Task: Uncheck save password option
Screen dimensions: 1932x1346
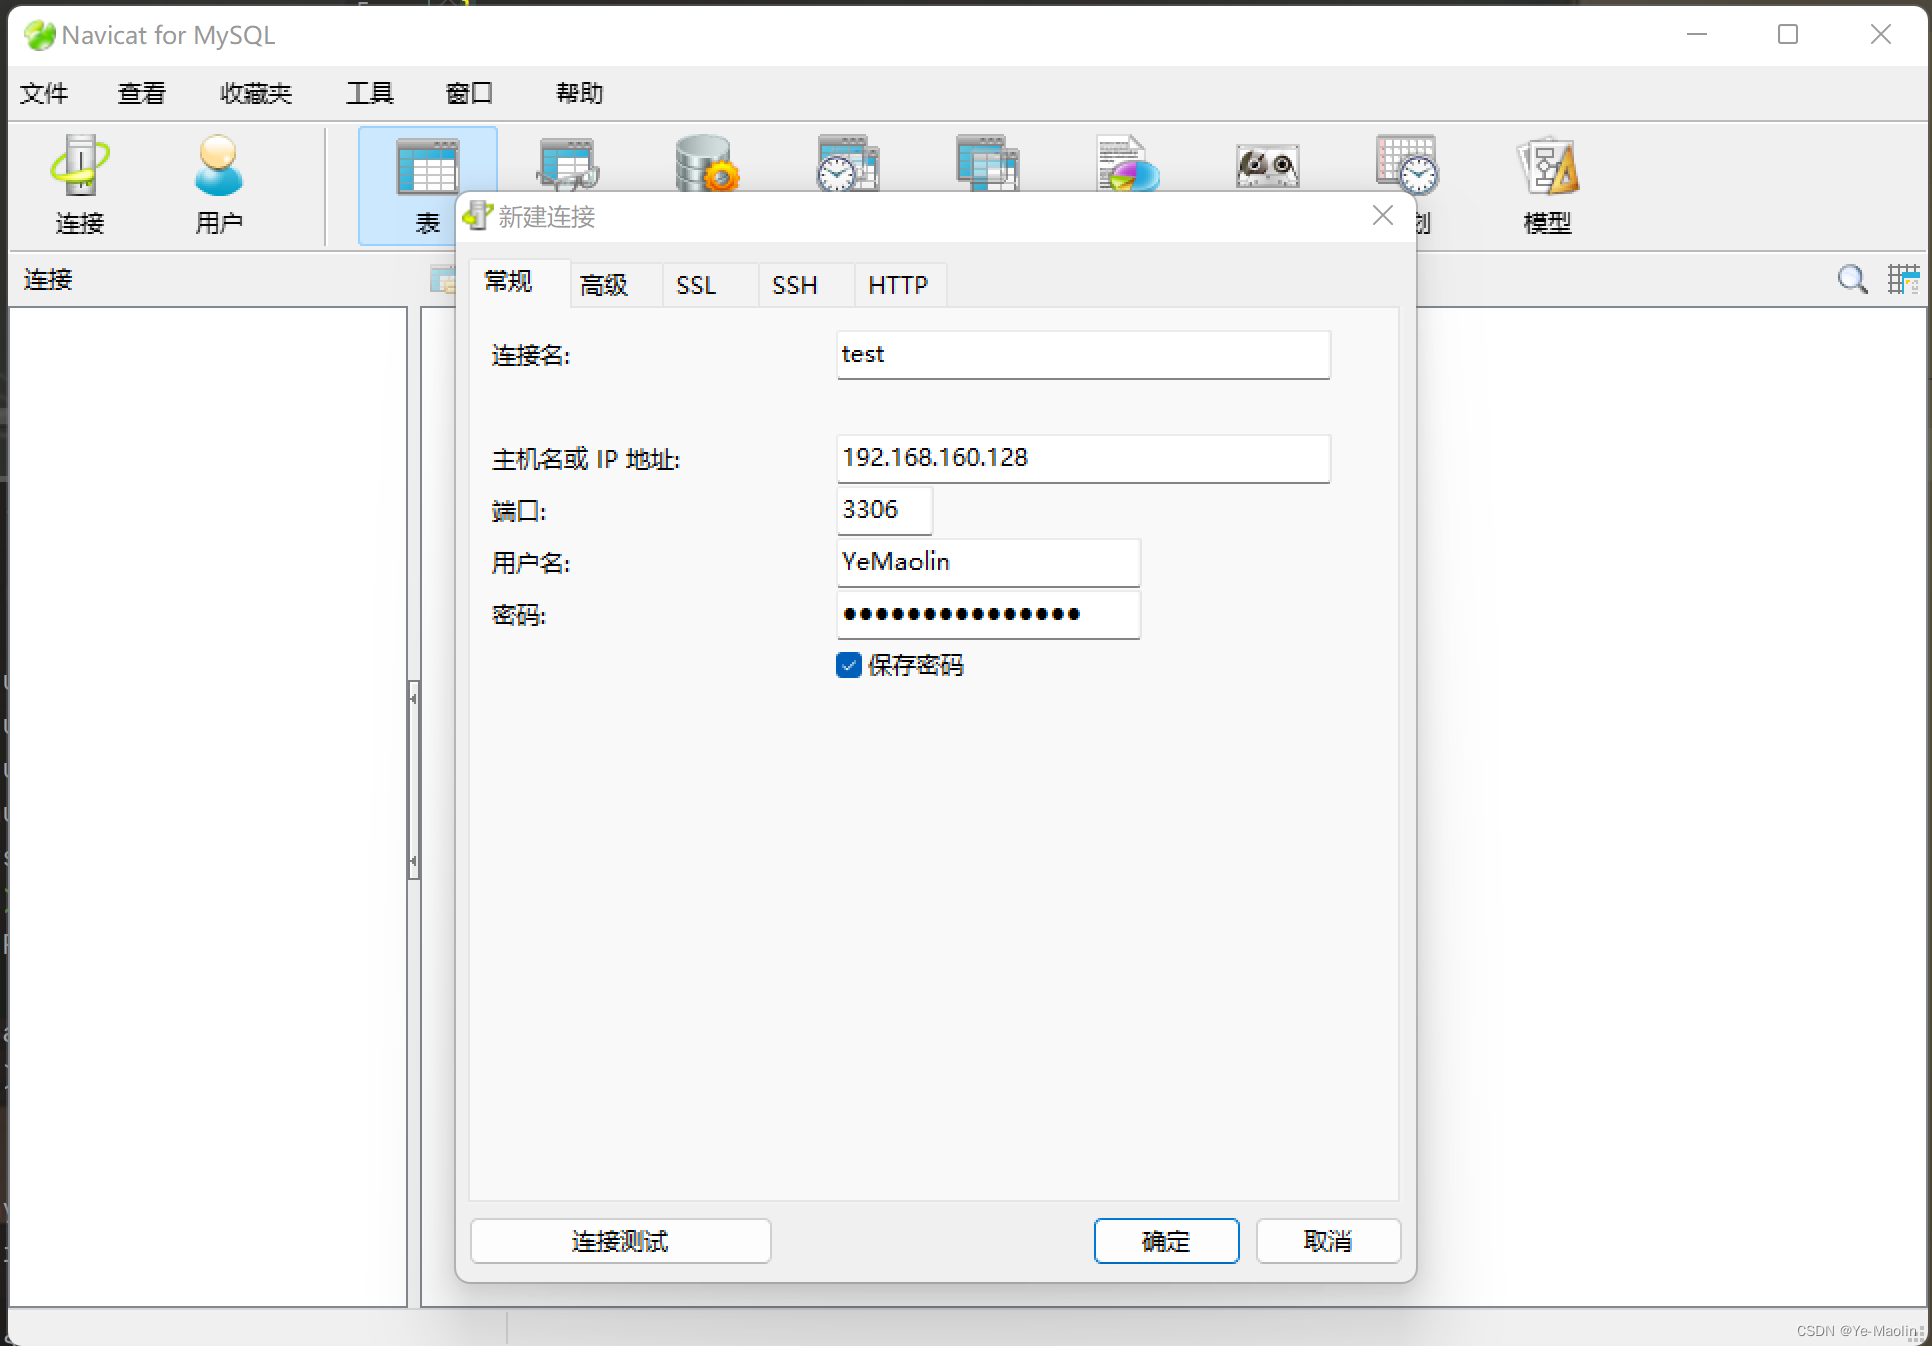Action: [x=848, y=665]
